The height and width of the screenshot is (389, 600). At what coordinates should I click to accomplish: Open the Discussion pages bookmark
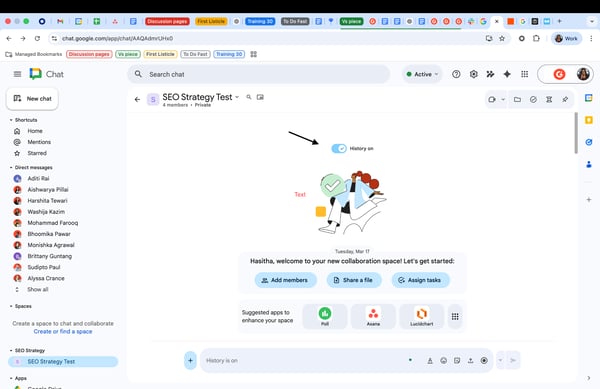point(89,54)
